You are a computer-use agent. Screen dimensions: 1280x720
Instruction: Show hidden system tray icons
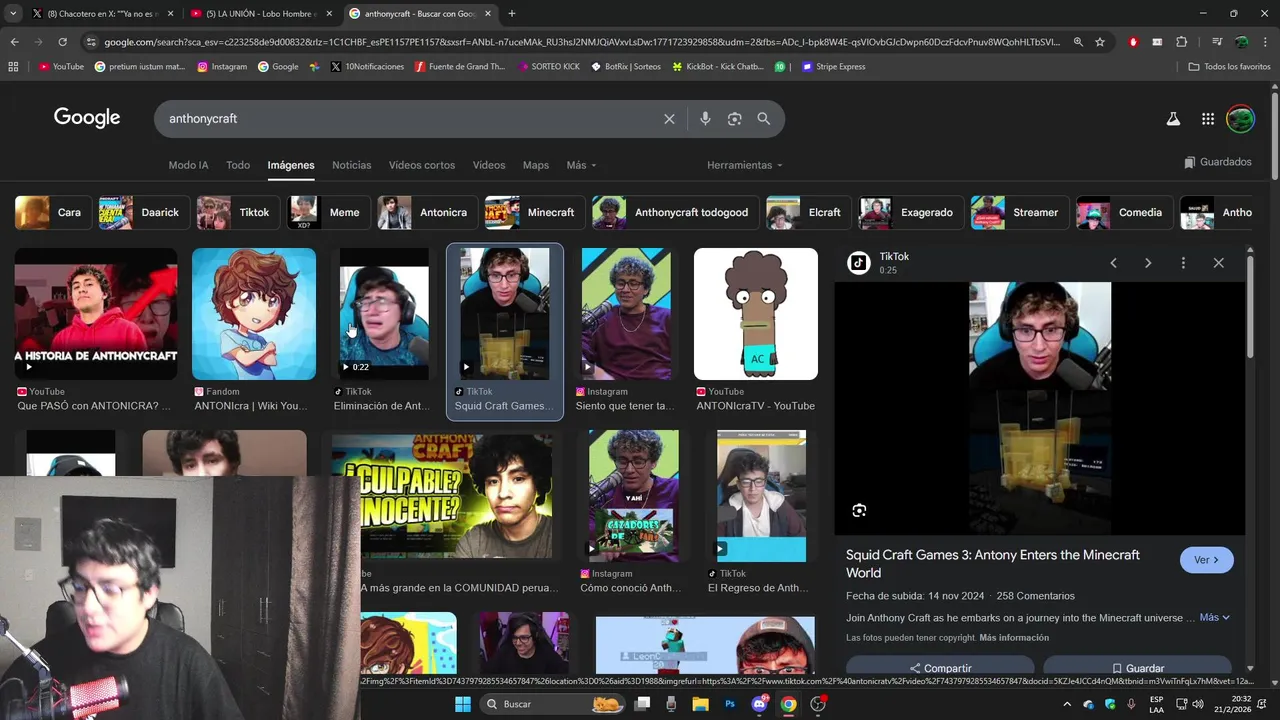1067,704
